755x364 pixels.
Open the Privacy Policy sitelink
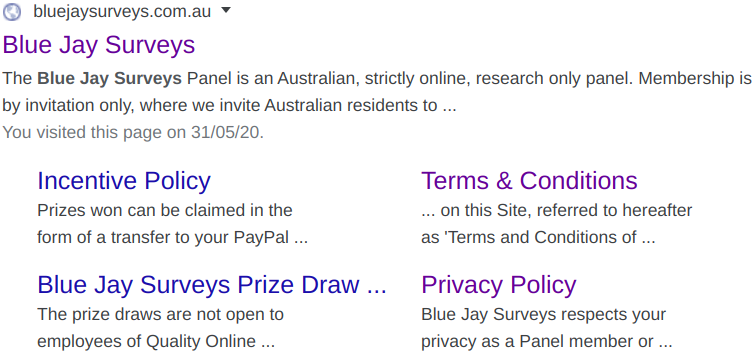point(498,285)
